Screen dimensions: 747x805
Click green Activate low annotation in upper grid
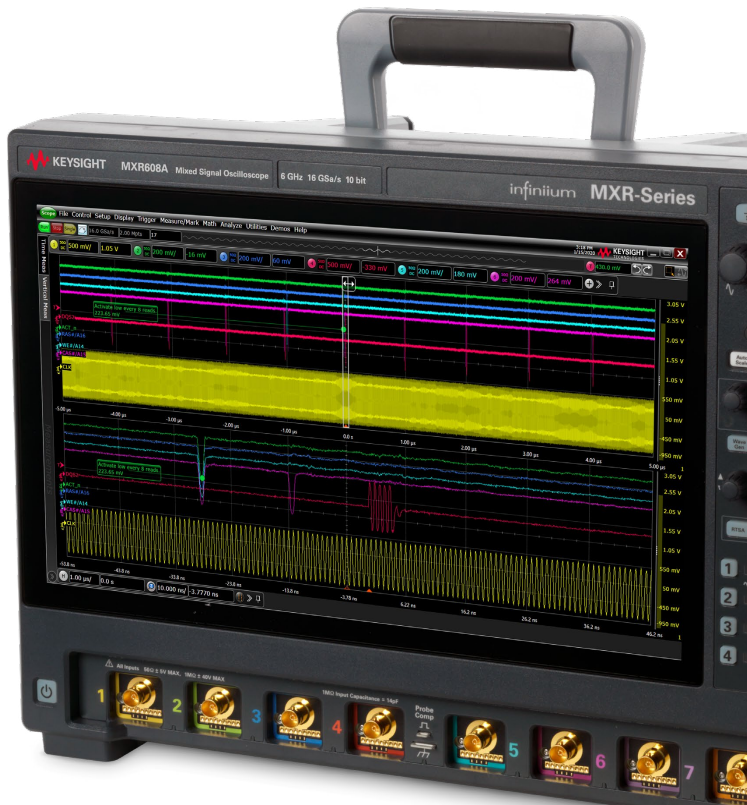[125, 311]
